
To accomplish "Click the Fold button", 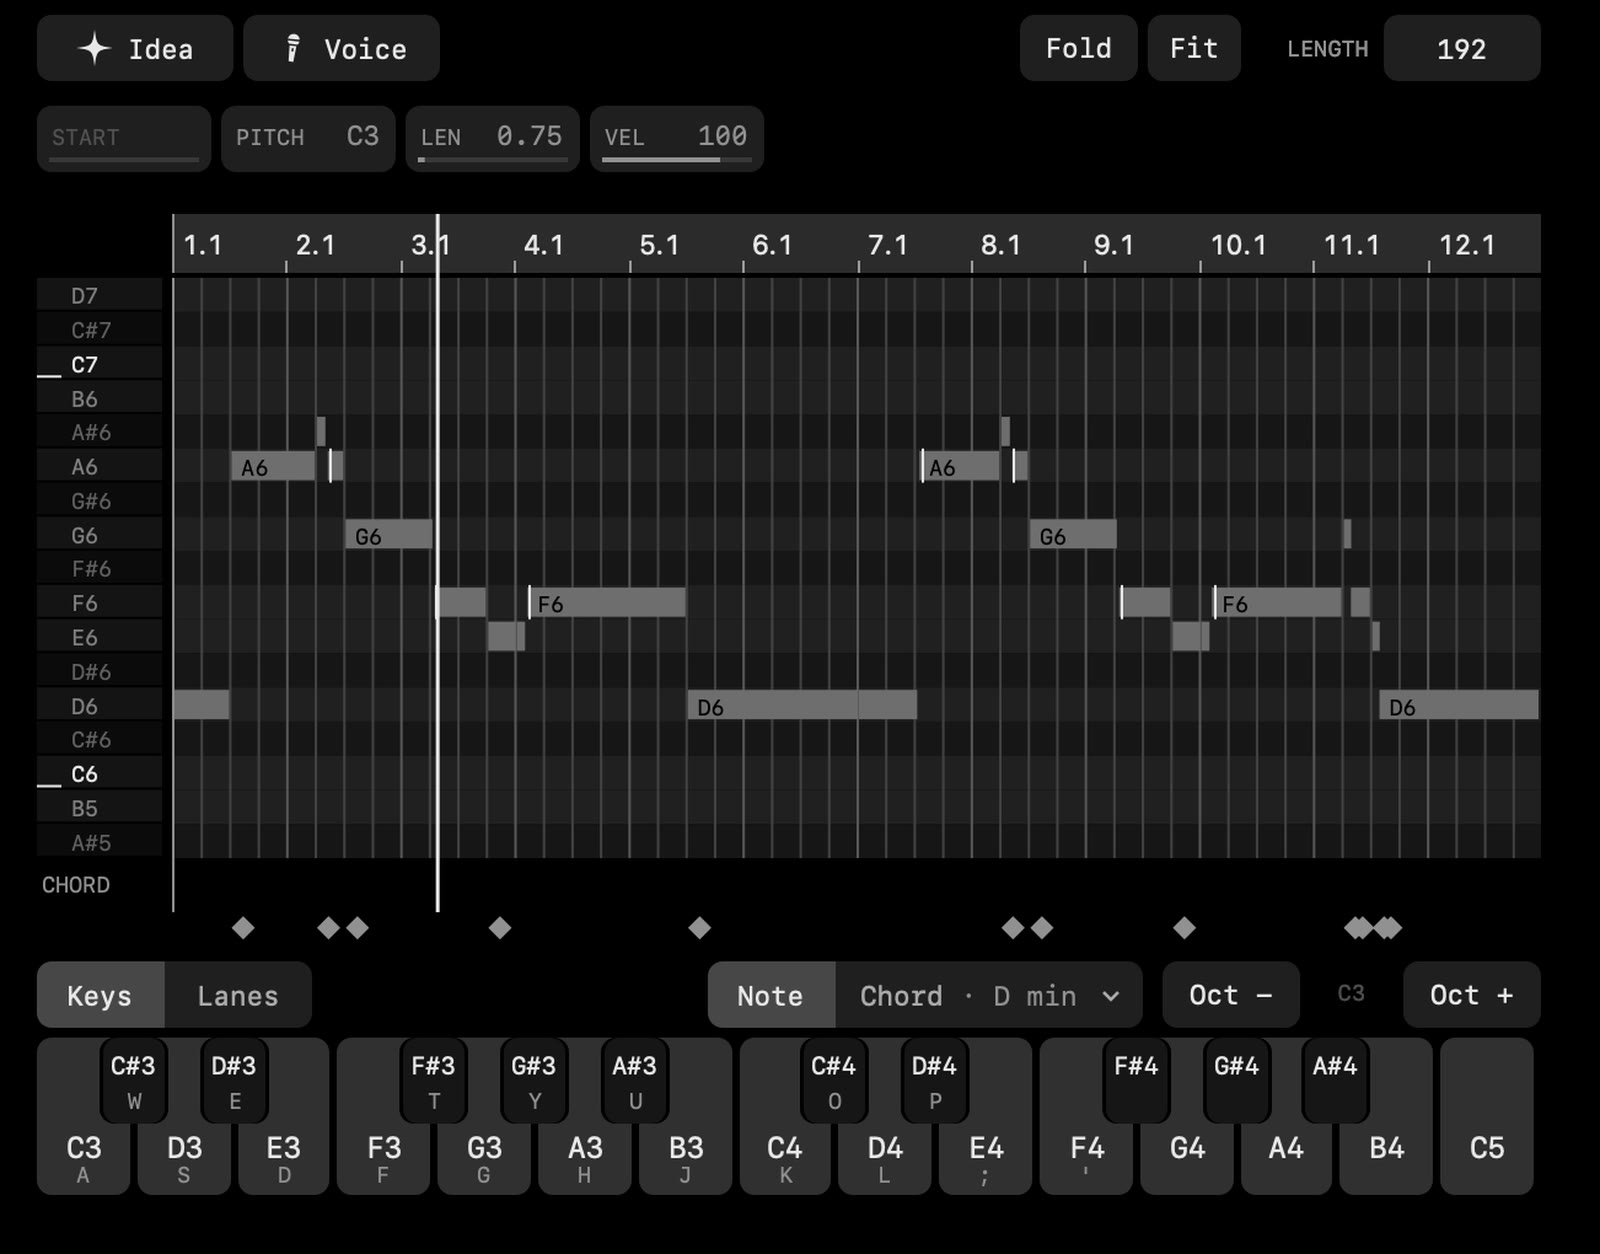I will 1078,48.
